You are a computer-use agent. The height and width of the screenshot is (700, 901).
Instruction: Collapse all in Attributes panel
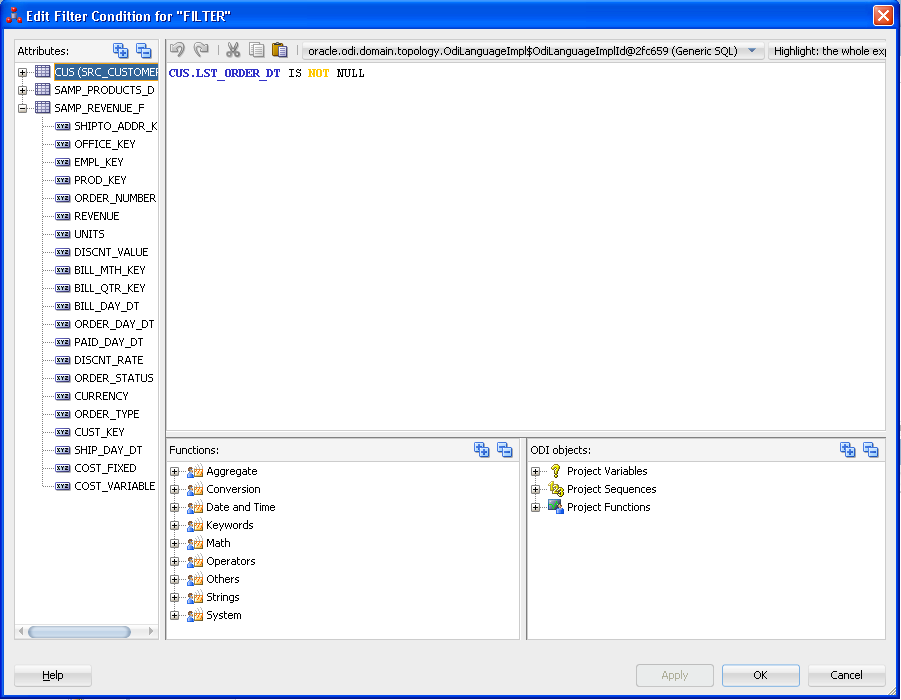pos(144,51)
